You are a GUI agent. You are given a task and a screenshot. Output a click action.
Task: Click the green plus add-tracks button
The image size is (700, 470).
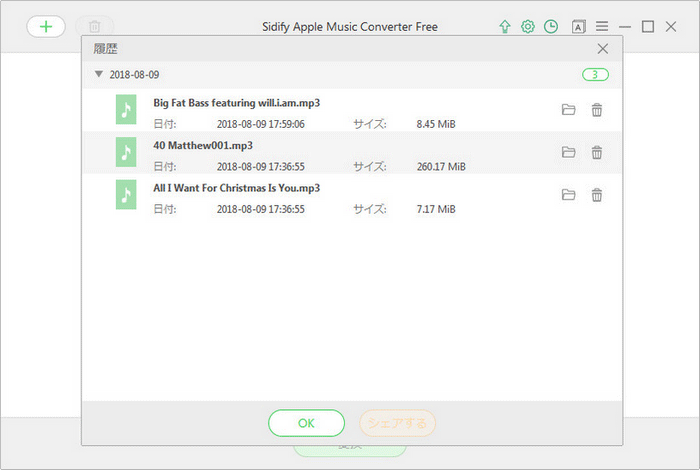[46, 27]
